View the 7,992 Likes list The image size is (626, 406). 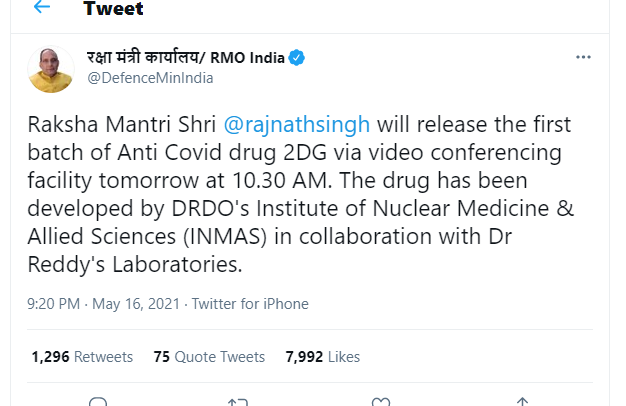[322, 357]
